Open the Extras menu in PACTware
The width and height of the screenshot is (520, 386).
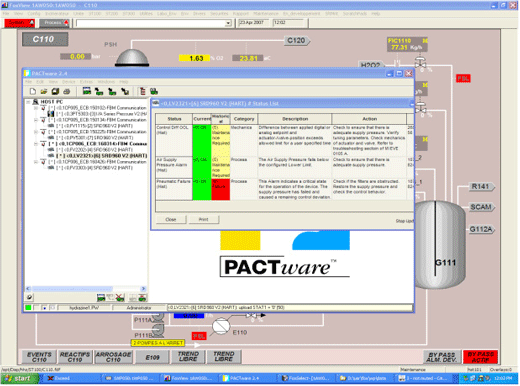click(86, 82)
